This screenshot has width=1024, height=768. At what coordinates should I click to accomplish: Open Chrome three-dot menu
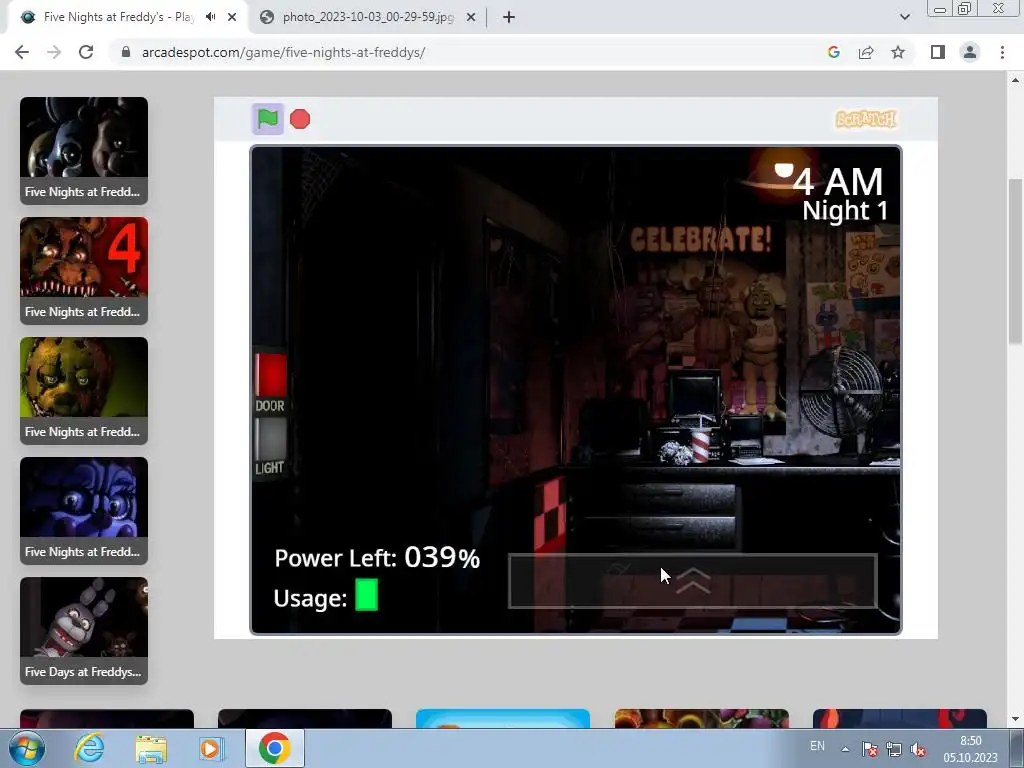pyautogui.click(x=1002, y=52)
